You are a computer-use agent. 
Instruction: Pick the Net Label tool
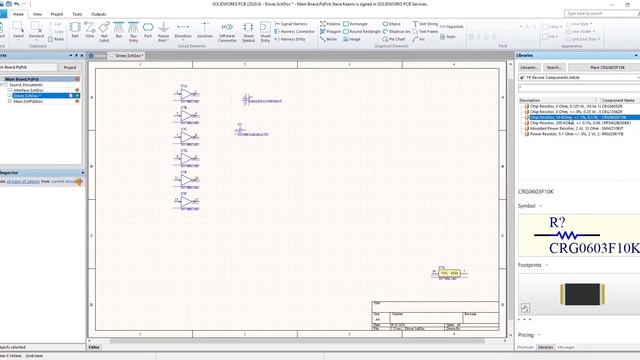(x=104, y=32)
